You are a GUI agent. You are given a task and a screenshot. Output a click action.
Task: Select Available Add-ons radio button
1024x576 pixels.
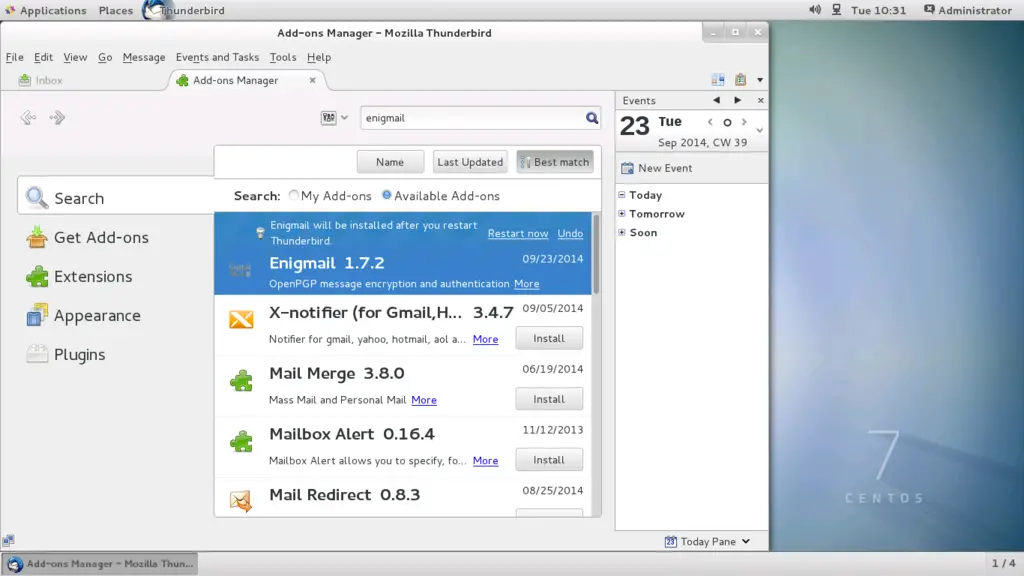pyautogui.click(x=387, y=195)
